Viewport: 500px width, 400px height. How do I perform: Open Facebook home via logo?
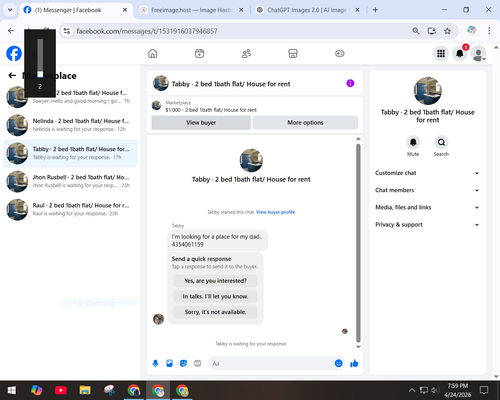(x=14, y=54)
